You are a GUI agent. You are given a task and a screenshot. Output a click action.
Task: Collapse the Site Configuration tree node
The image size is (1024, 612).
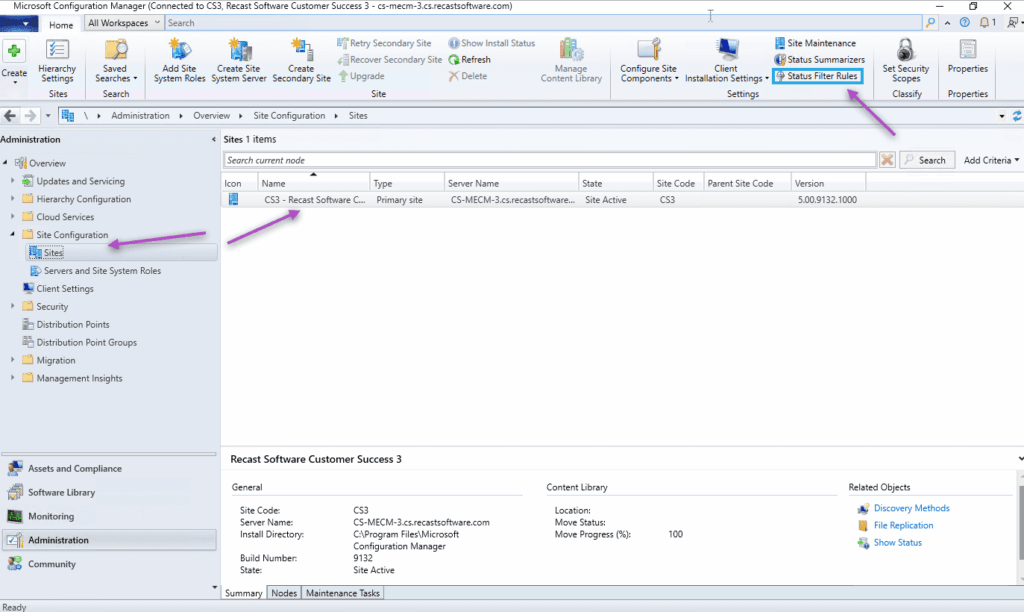click(13, 235)
